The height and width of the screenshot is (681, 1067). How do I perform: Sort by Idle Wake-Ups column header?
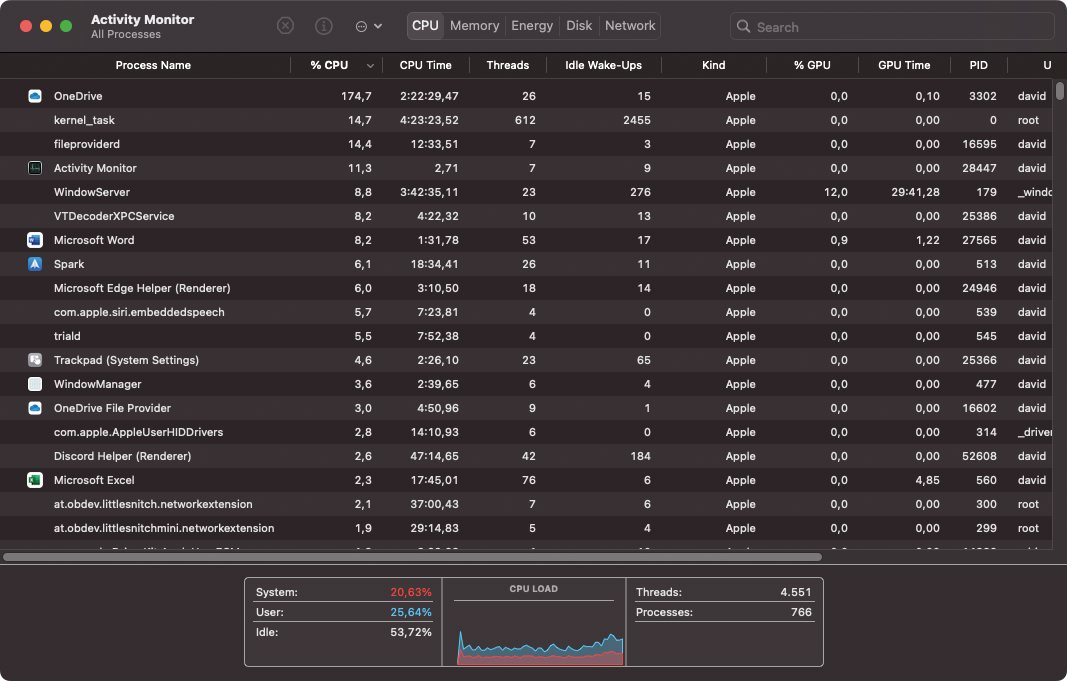(x=604, y=65)
